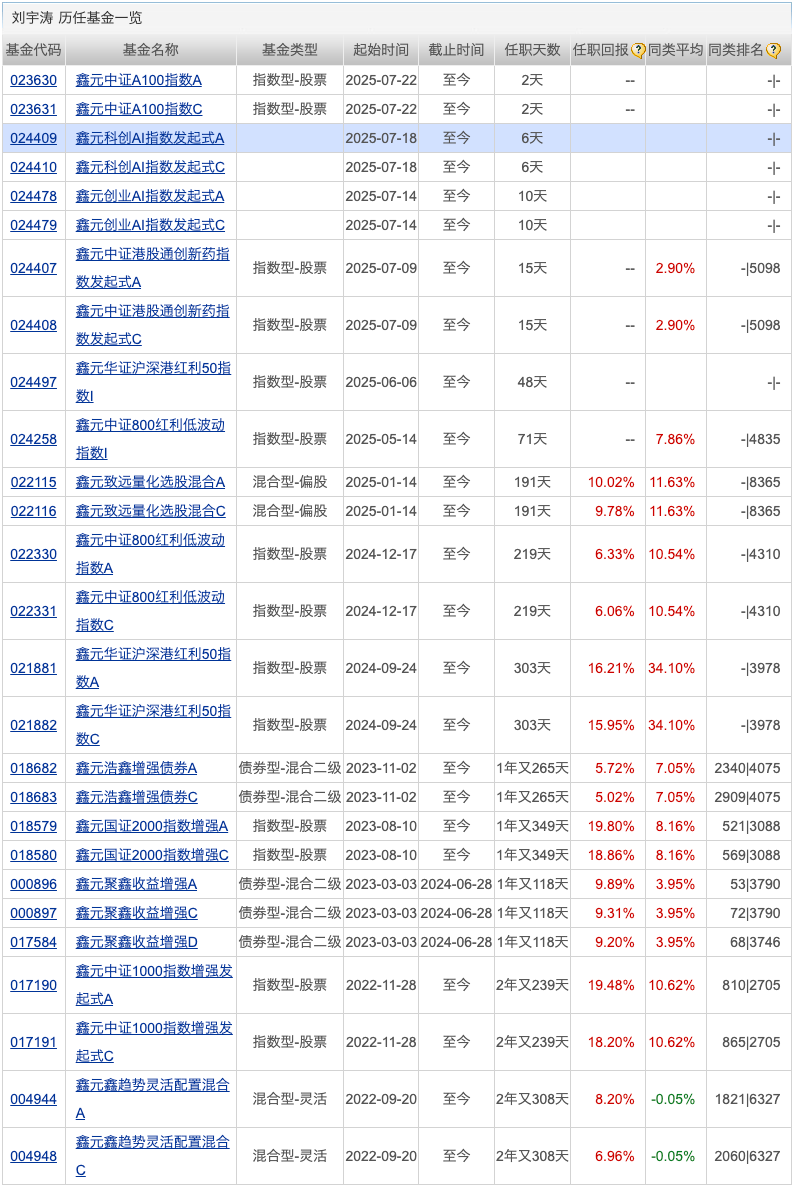Click fund code 018580

(x=33, y=855)
